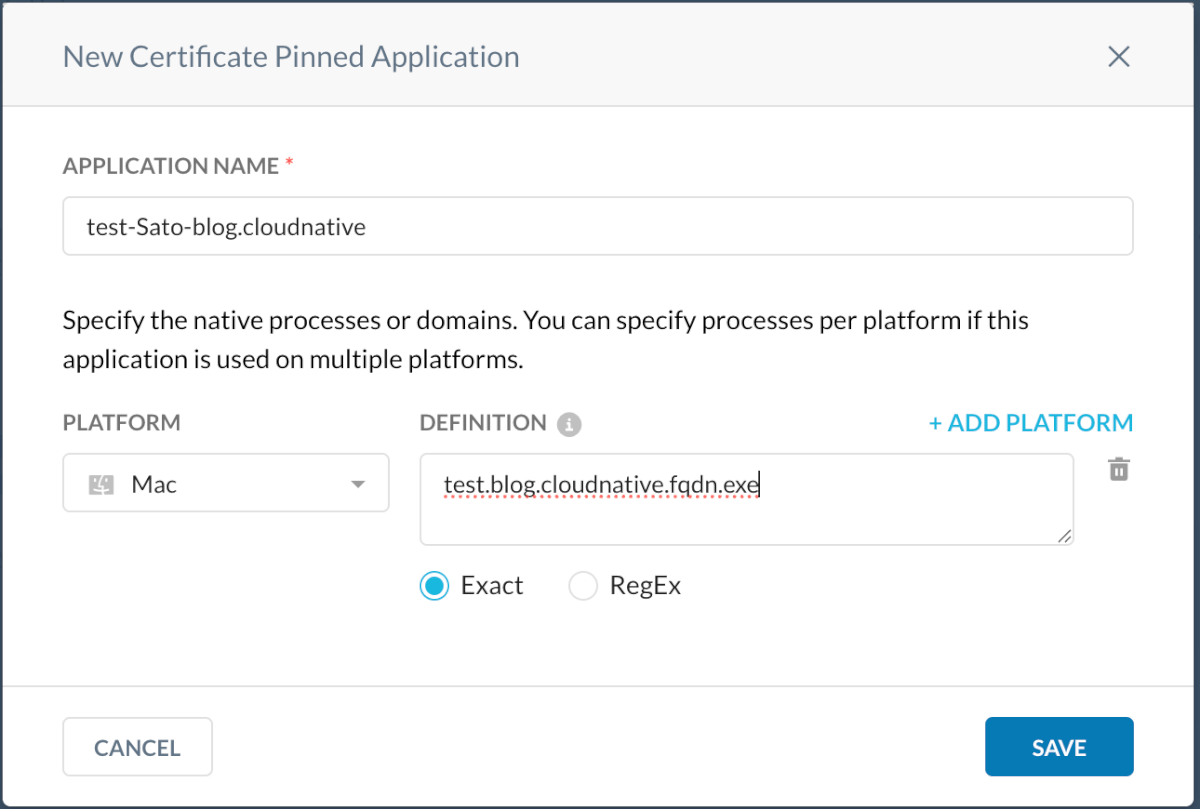This screenshot has width=1200, height=809.
Task: Close the New Certificate Pinned Application dialog
Action: click(1118, 57)
